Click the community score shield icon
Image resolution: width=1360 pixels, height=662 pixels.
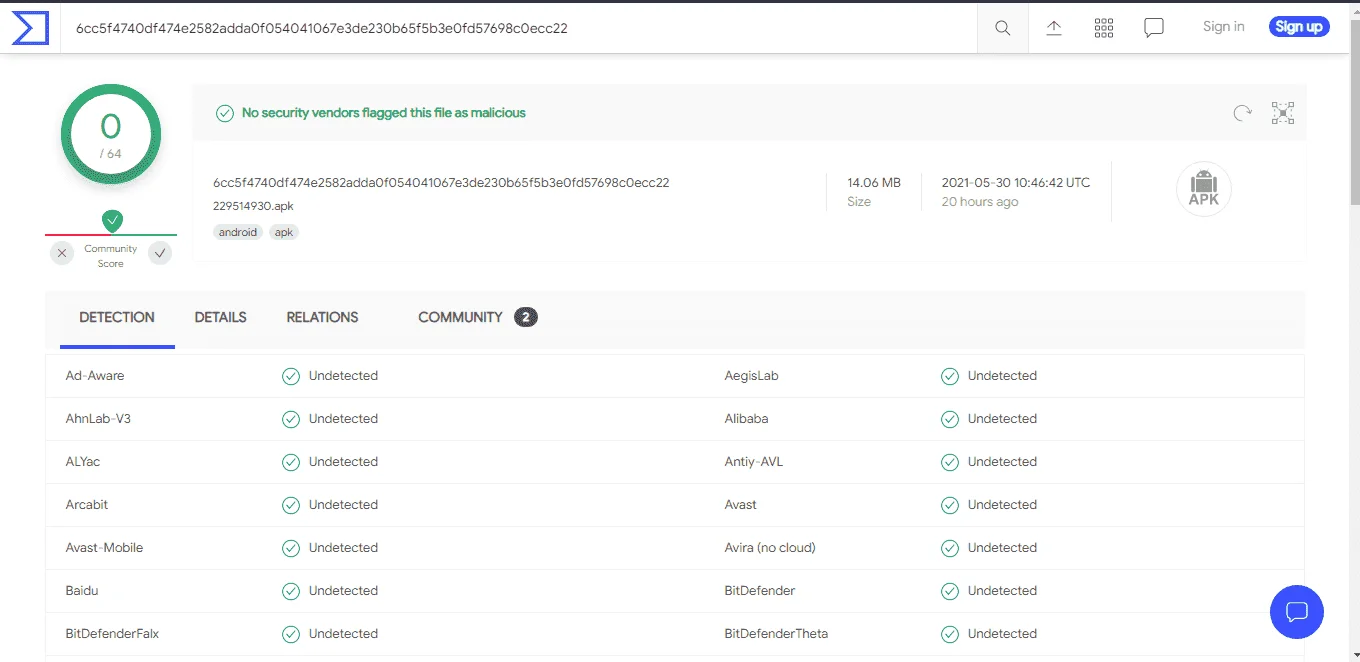tap(112, 220)
